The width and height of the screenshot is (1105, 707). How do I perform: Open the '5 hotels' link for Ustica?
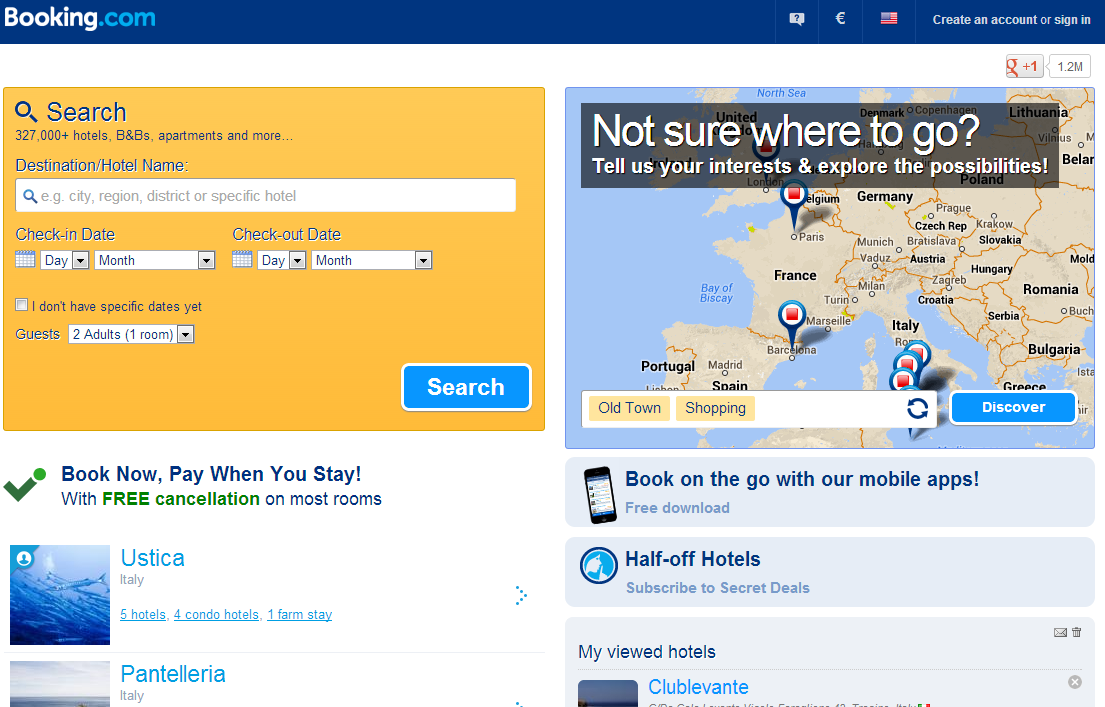[x=143, y=615]
